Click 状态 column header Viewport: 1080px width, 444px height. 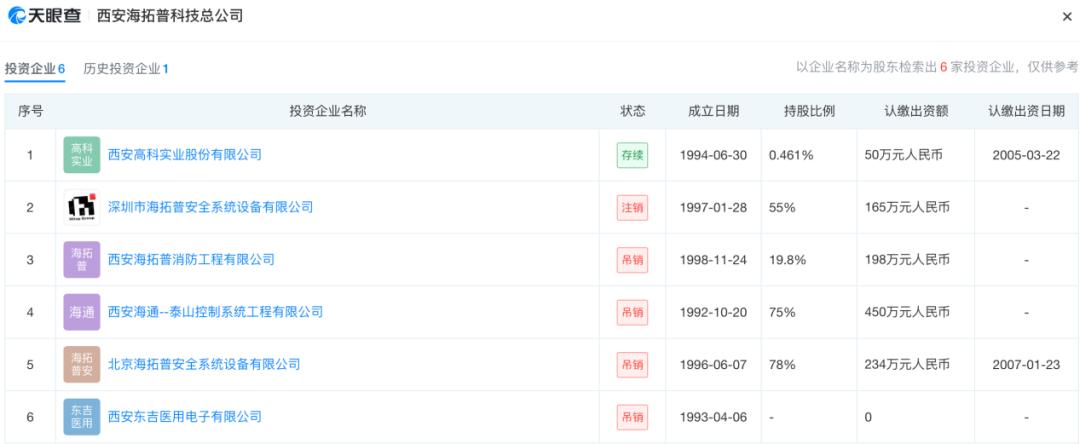click(632, 111)
